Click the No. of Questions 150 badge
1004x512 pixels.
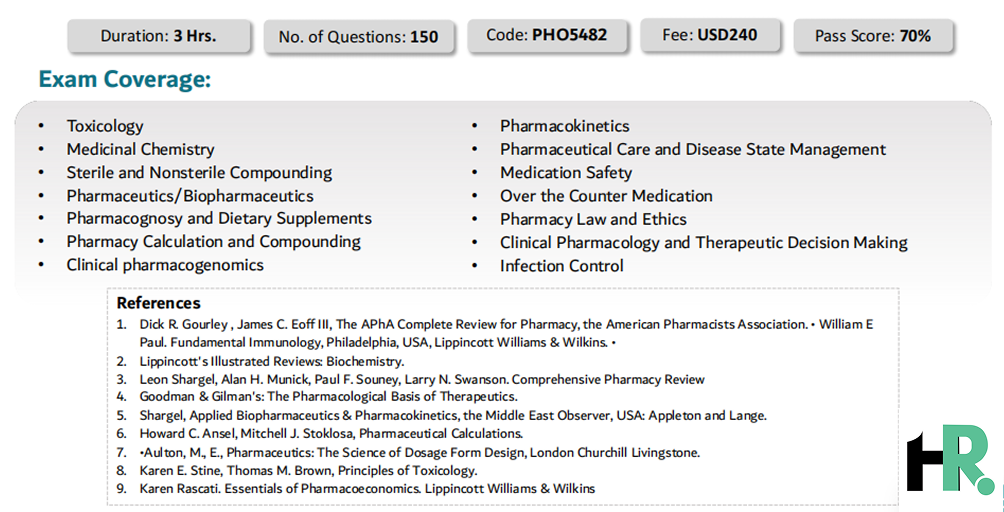359,37
